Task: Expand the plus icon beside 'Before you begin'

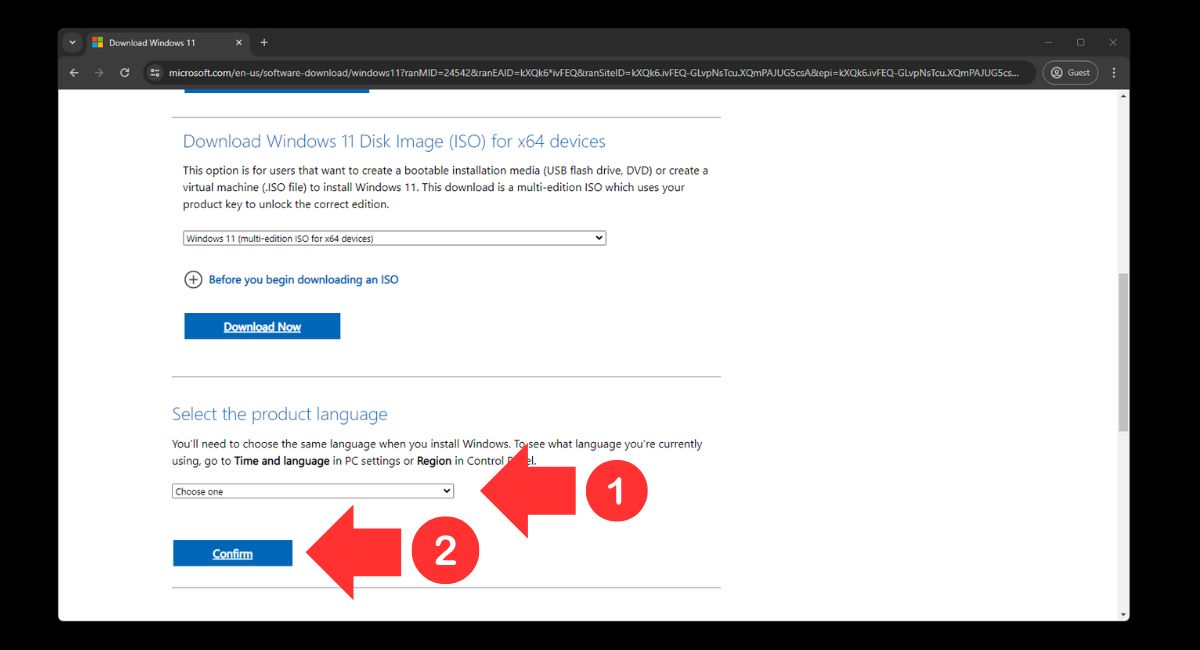Action: click(x=193, y=280)
